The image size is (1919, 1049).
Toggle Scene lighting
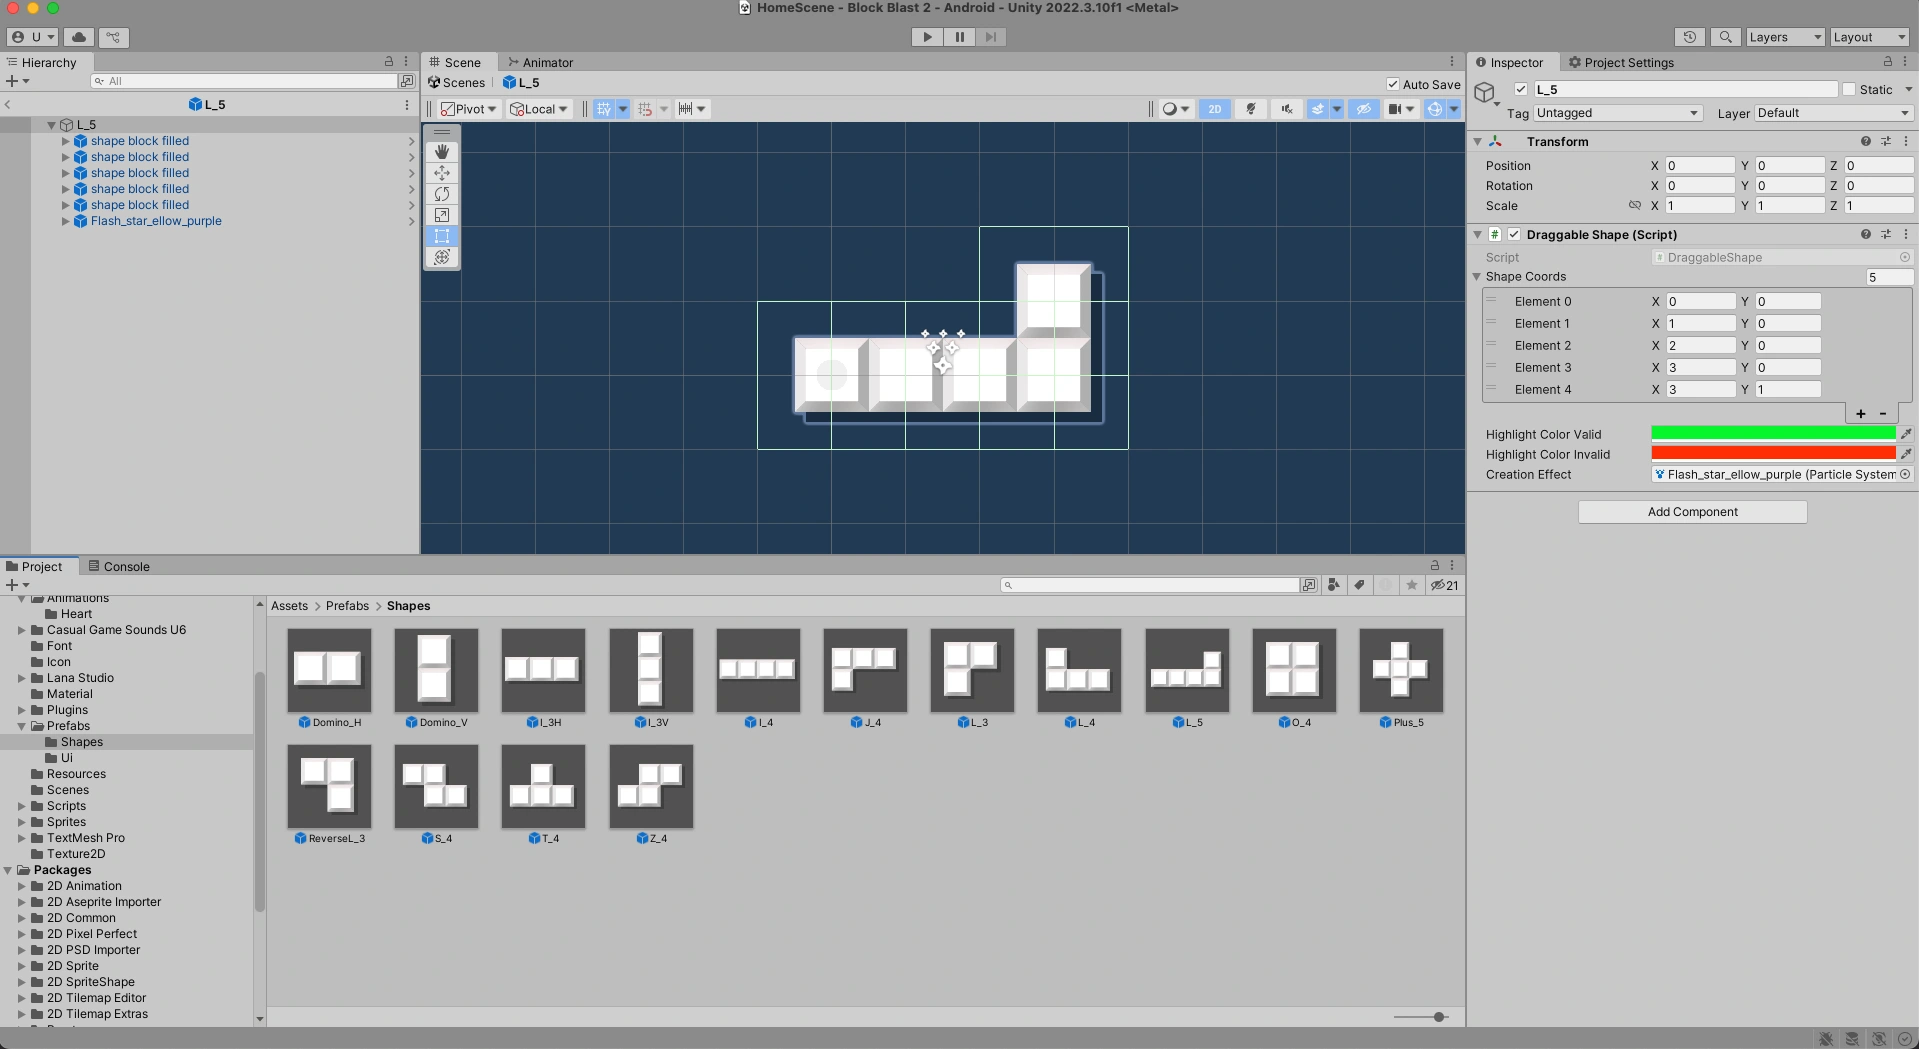tap(1250, 109)
